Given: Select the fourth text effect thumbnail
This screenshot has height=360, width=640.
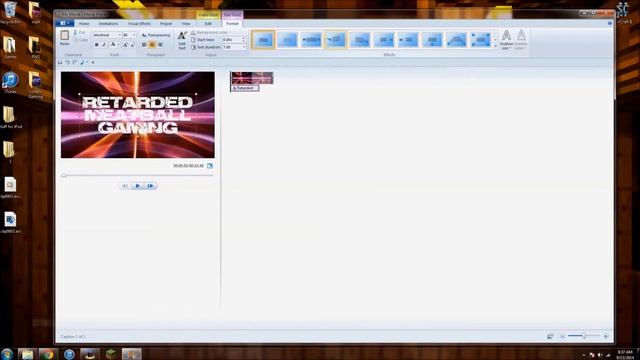Looking at the screenshot, I should coord(336,40).
